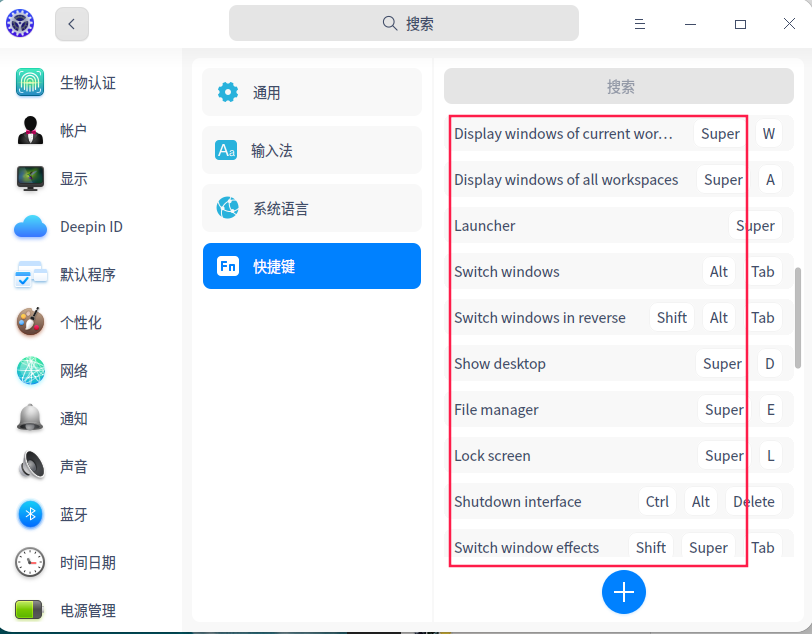
Task: Focus the top 搜索 search field
Action: (x=404, y=23)
